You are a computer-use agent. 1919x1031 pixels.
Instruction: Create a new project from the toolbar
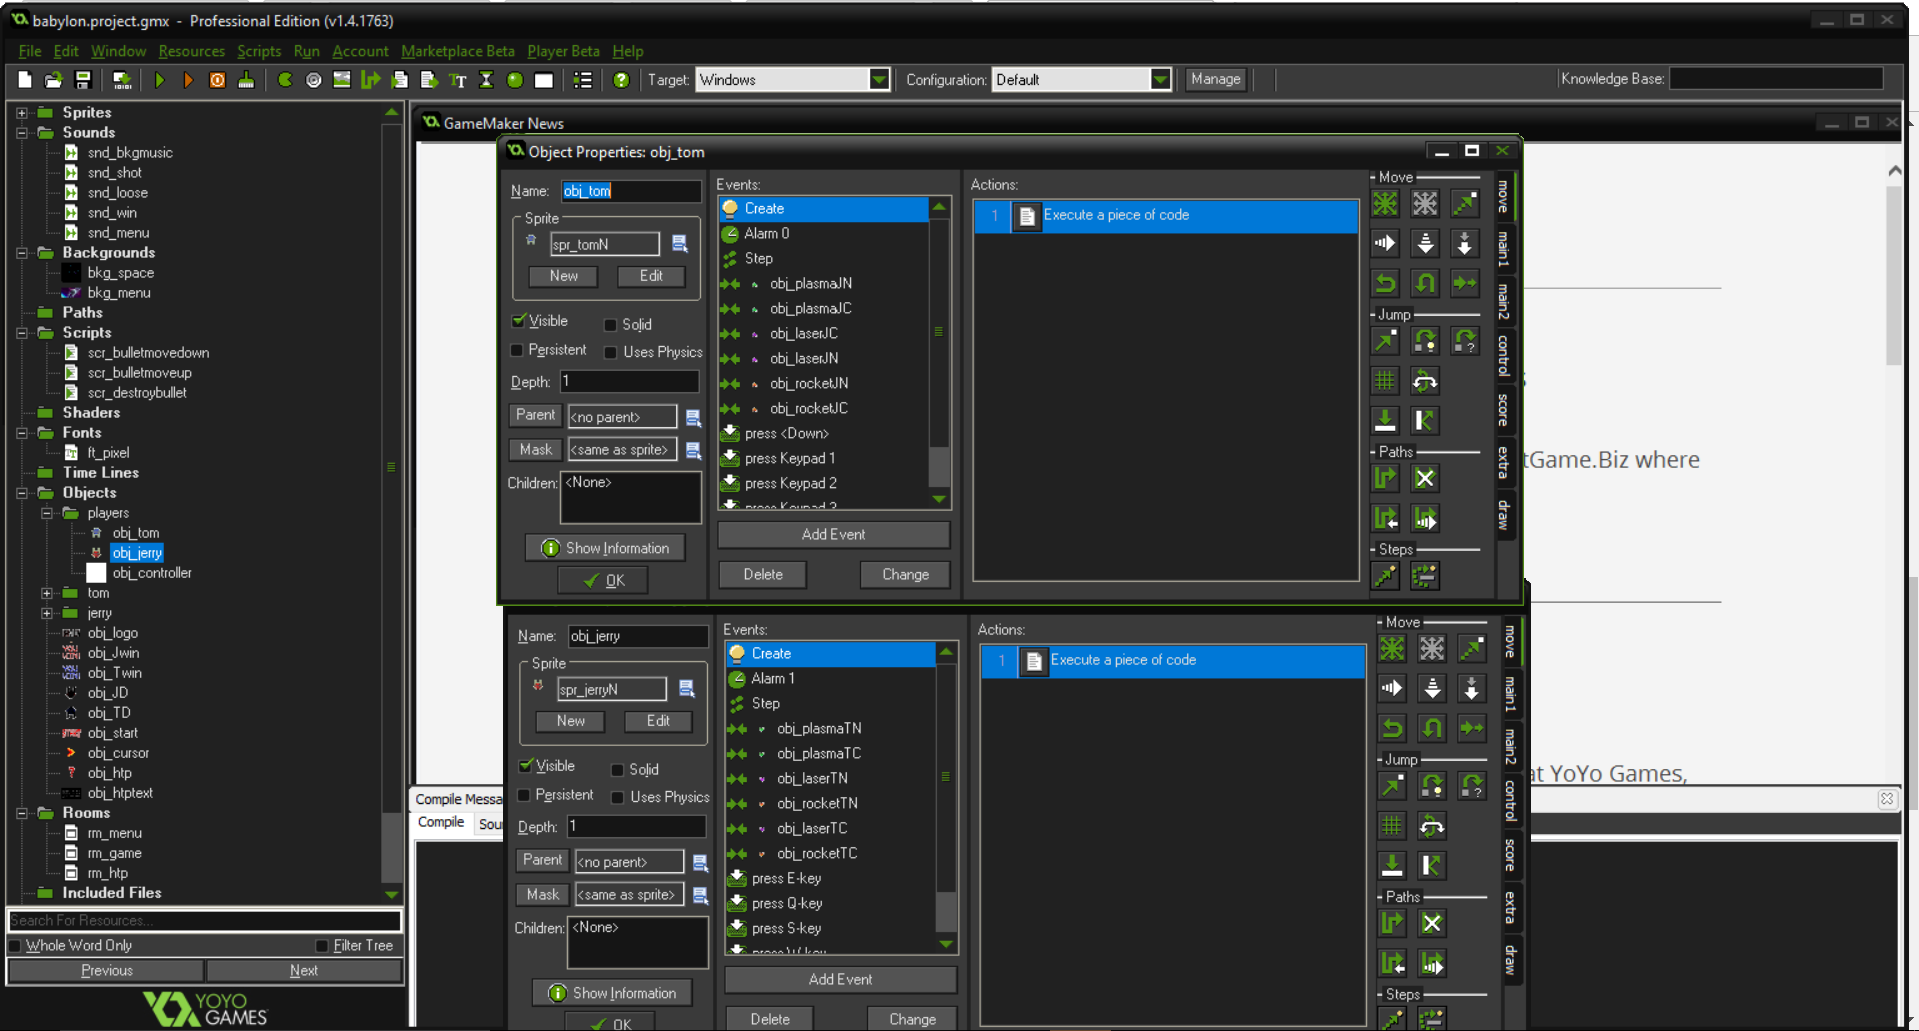pos(25,80)
